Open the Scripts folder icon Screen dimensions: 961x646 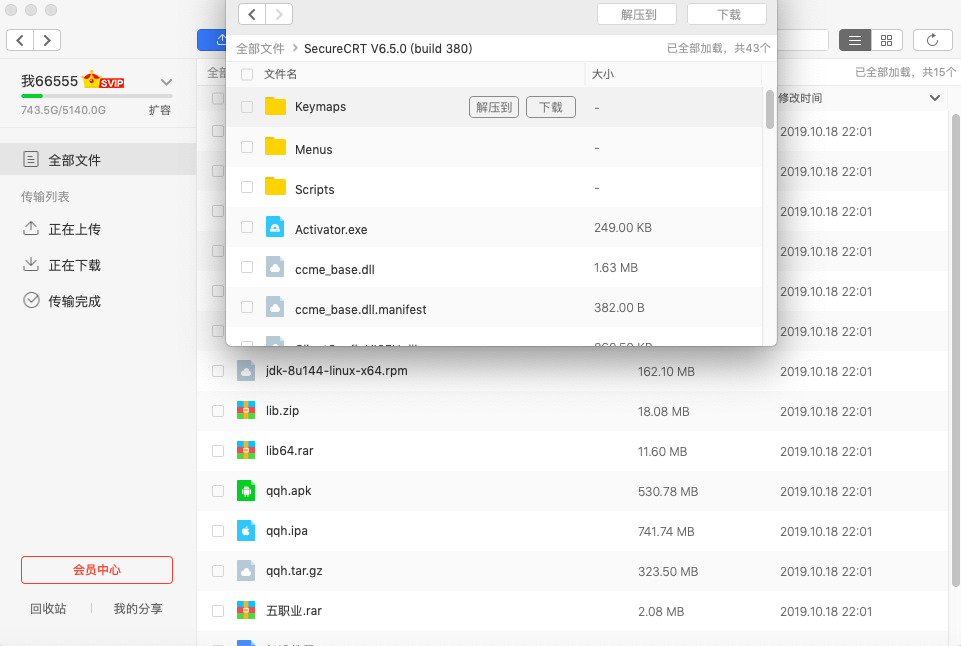pos(275,187)
